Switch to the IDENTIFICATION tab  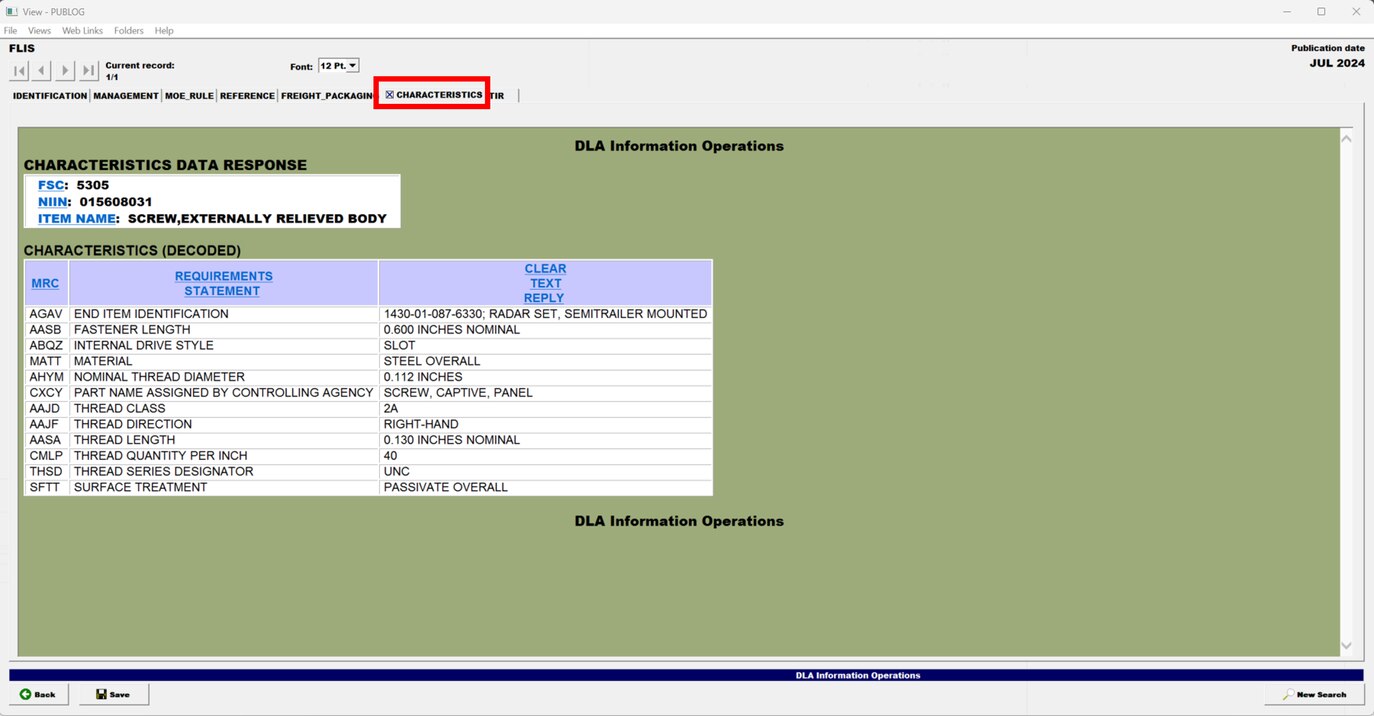[50, 96]
